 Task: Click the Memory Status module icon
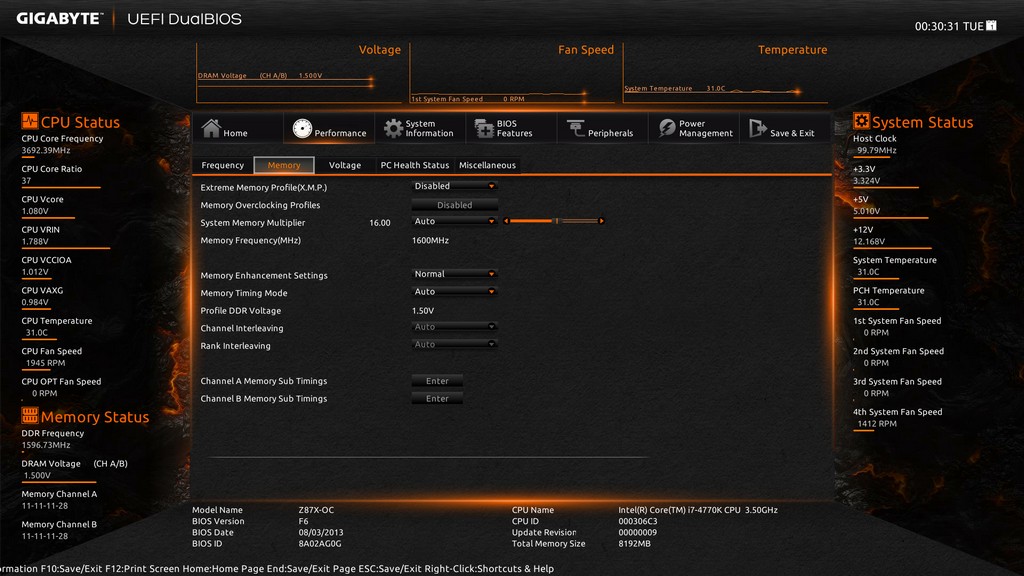pos(29,415)
